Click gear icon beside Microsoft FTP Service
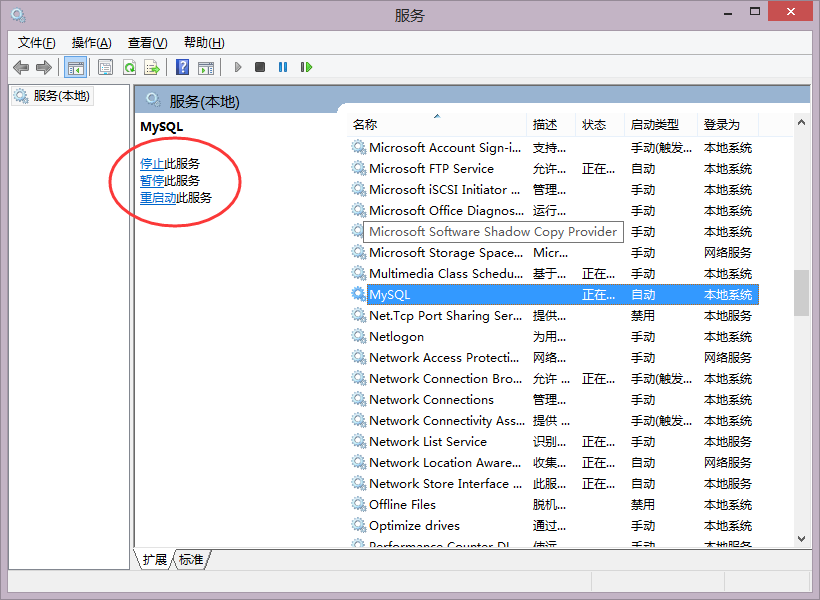Viewport: 820px width, 600px height. tap(358, 168)
